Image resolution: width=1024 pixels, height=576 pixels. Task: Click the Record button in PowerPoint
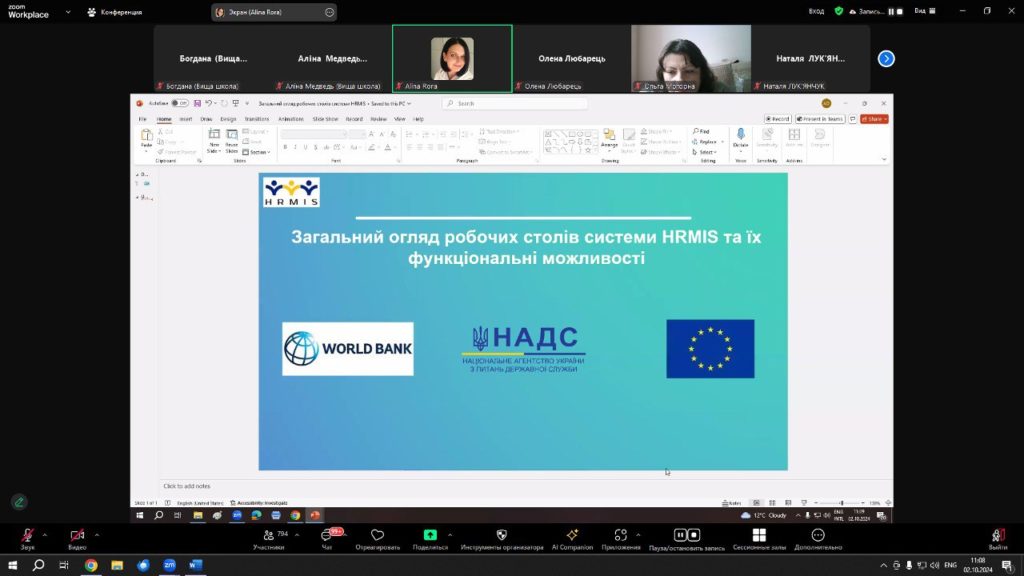click(x=778, y=119)
